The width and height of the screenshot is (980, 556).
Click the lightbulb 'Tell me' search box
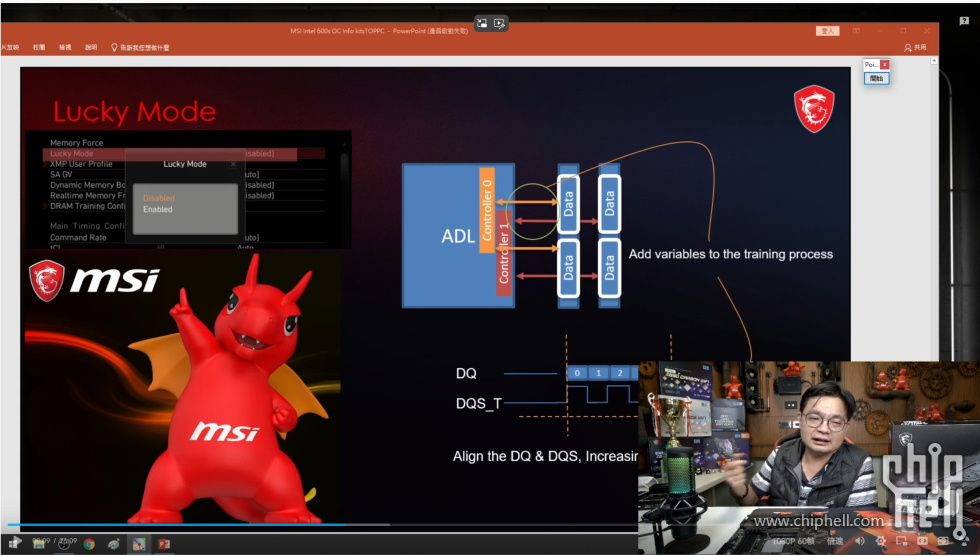tap(140, 47)
